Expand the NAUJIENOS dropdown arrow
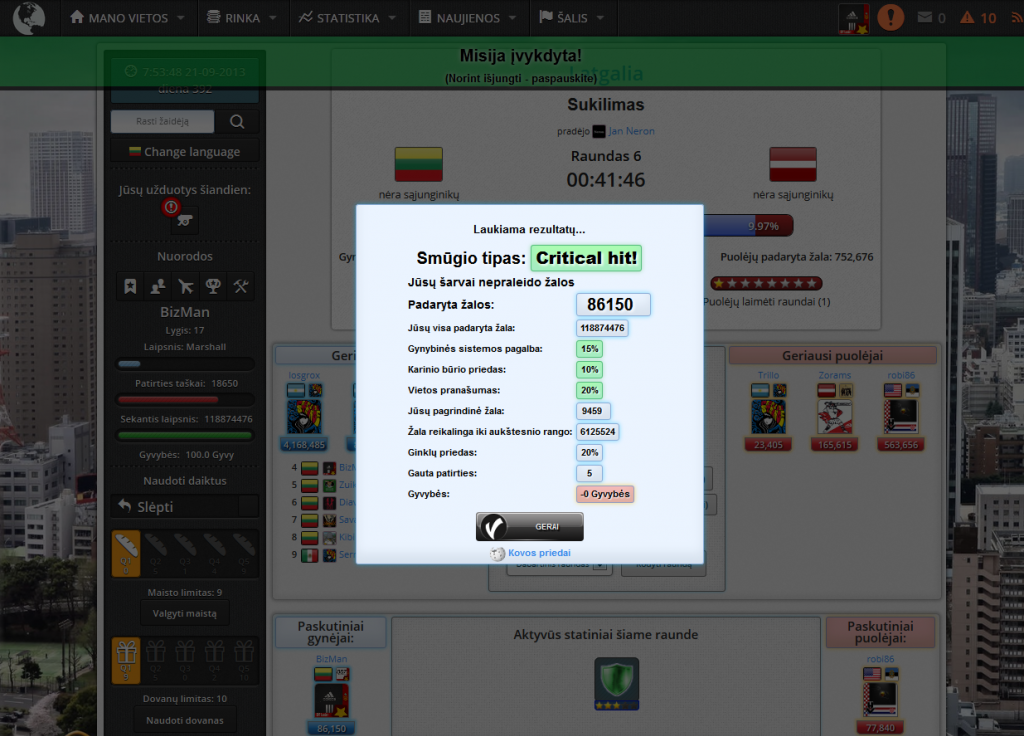 point(513,18)
